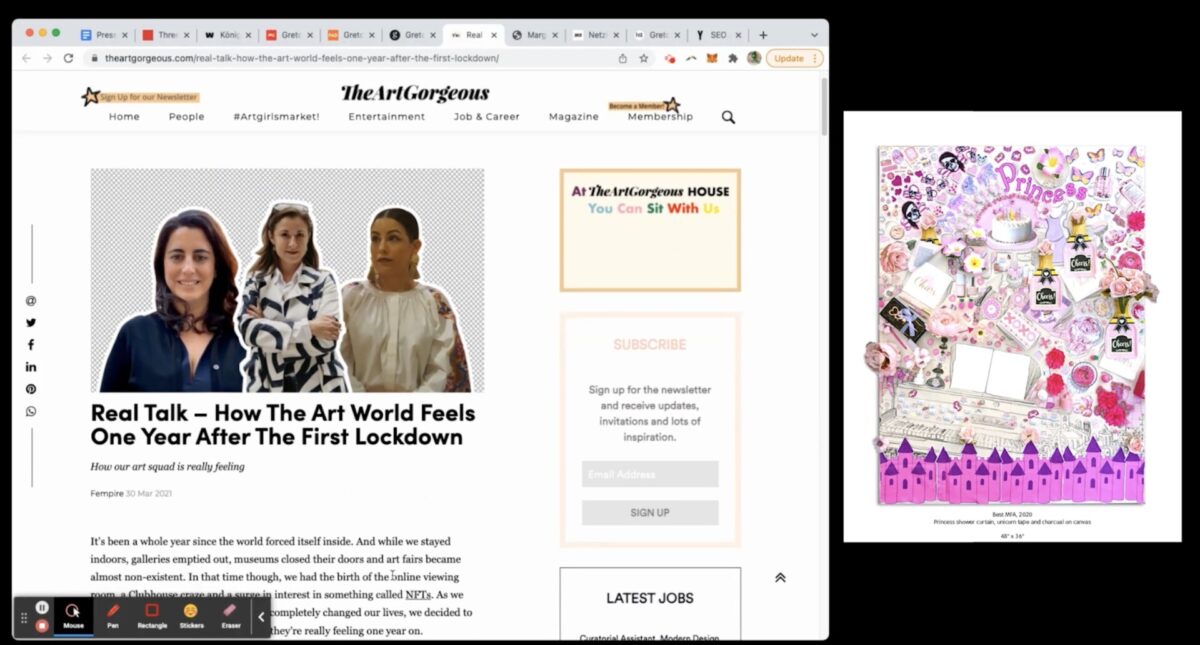Open the Chrome profile avatar

click(754, 58)
